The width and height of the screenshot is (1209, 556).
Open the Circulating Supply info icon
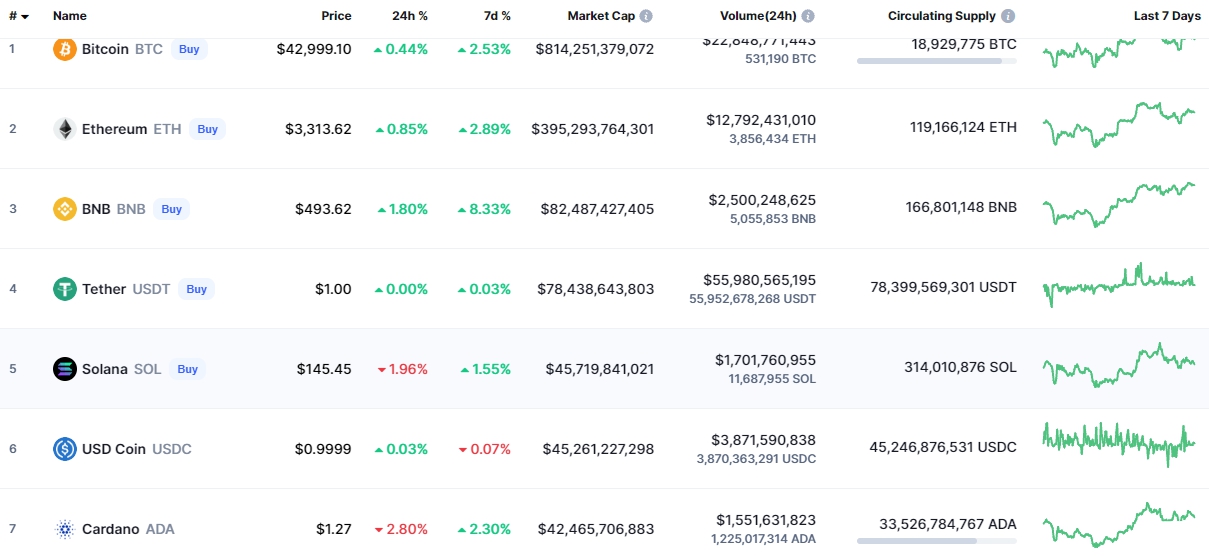coord(1008,16)
